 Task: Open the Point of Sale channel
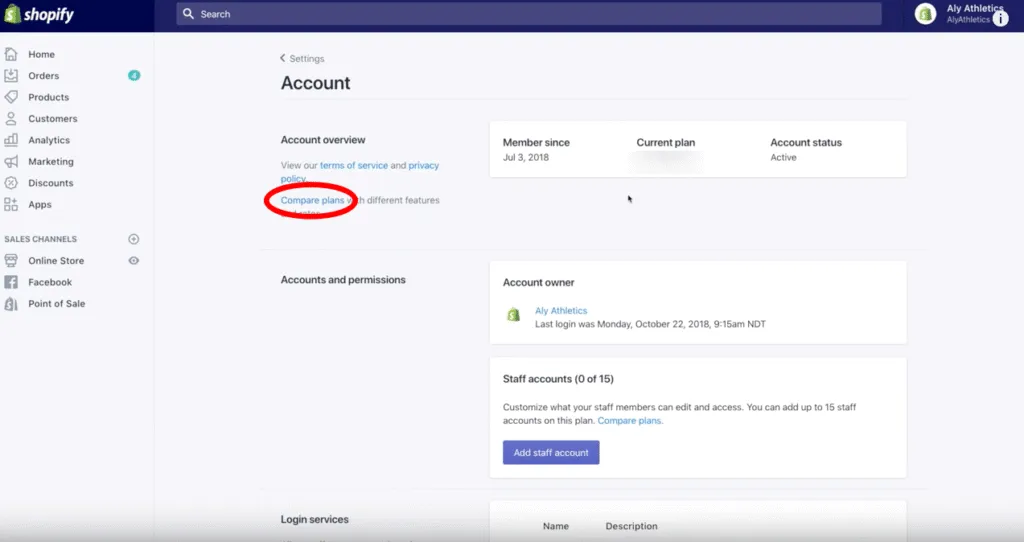tap(57, 304)
